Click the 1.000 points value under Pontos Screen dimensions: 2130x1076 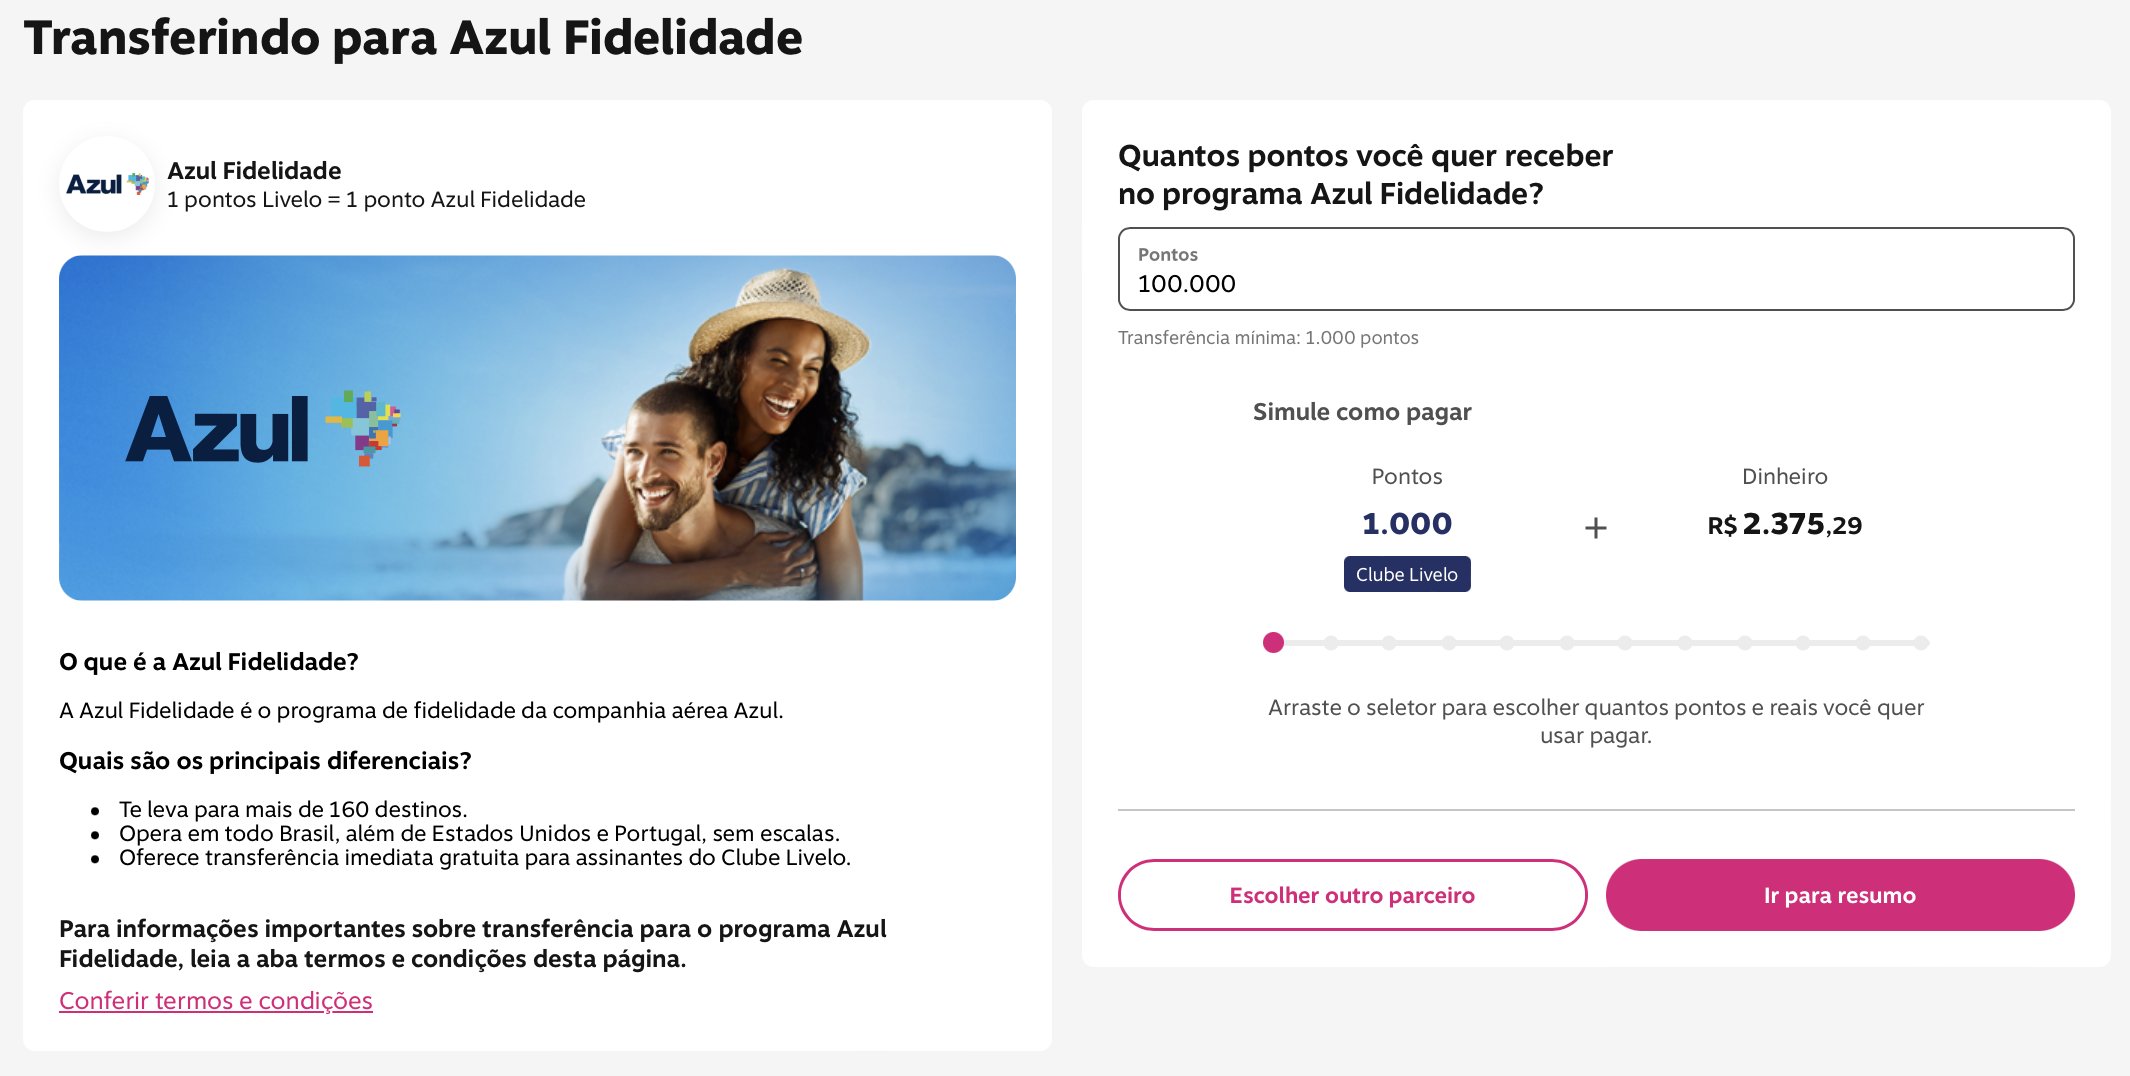coord(1406,524)
